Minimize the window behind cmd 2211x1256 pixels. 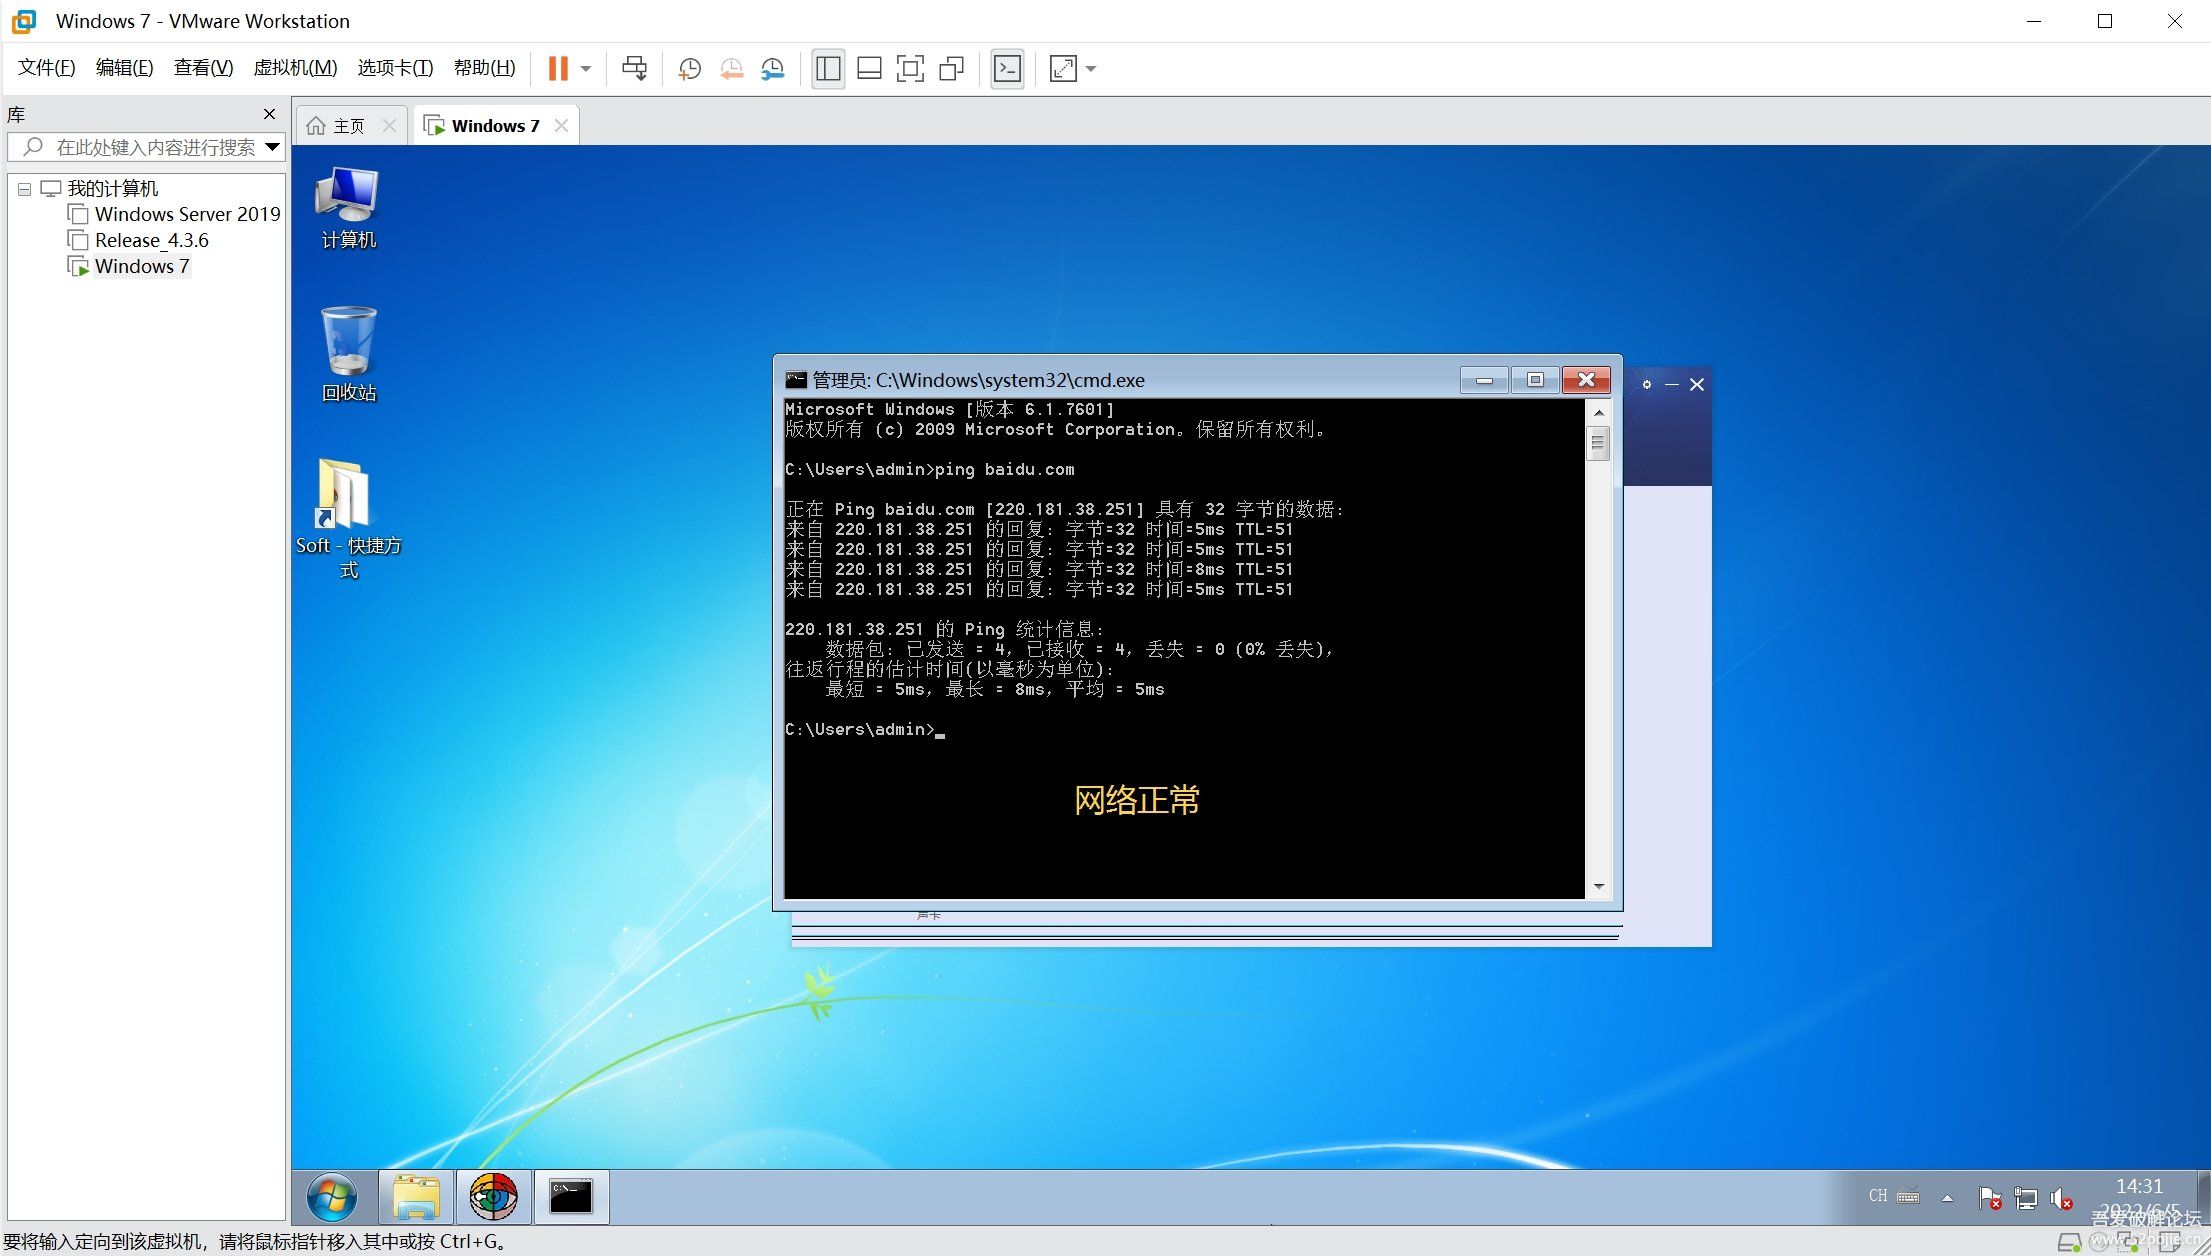click(x=1671, y=384)
